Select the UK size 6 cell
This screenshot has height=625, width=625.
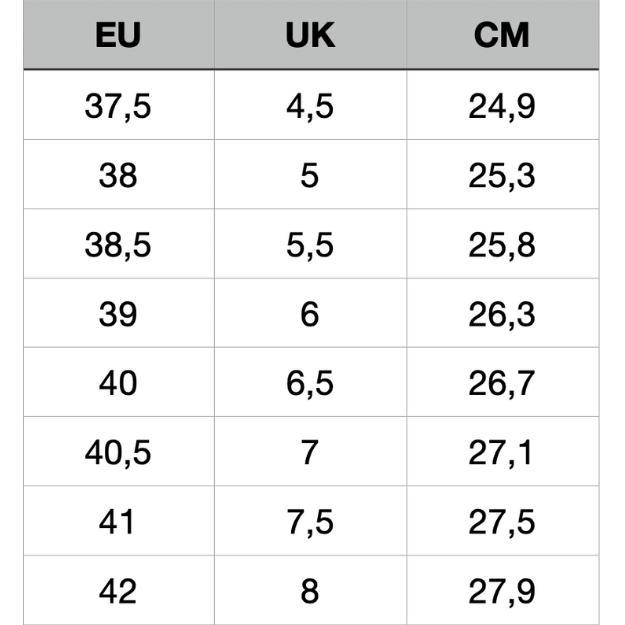310,314
